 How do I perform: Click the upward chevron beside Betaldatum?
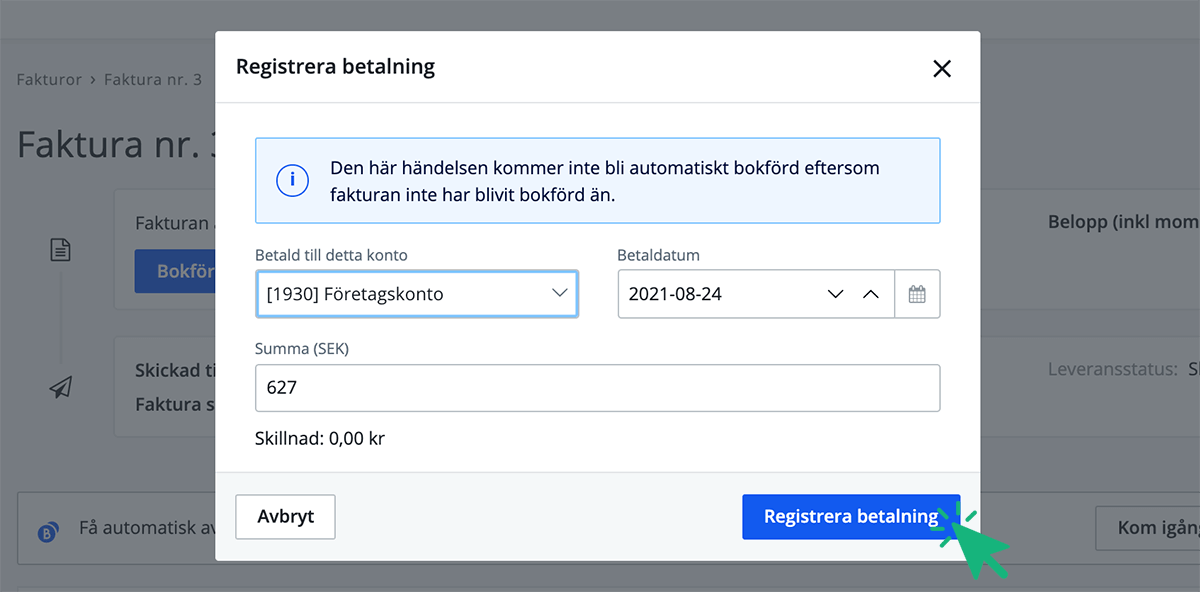870,293
